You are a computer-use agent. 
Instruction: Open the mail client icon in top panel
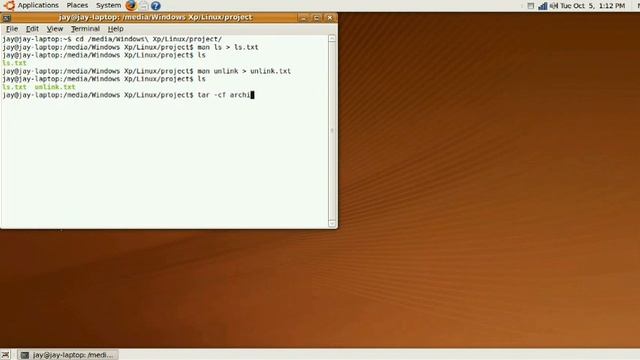click(144, 6)
